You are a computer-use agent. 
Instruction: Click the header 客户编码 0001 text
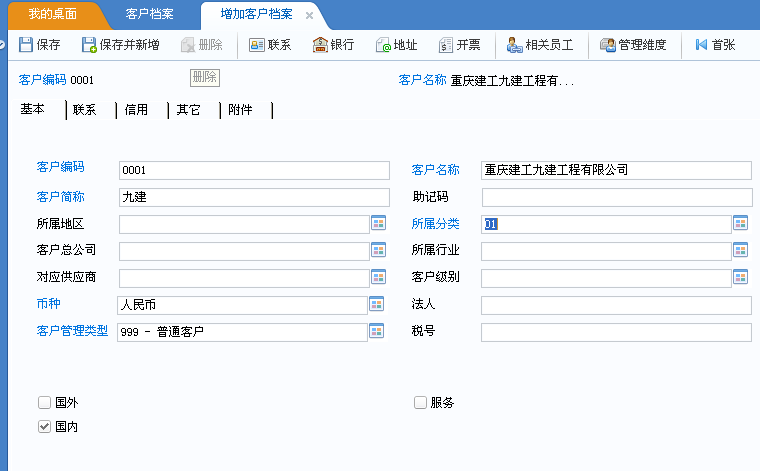[x=56, y=79]
